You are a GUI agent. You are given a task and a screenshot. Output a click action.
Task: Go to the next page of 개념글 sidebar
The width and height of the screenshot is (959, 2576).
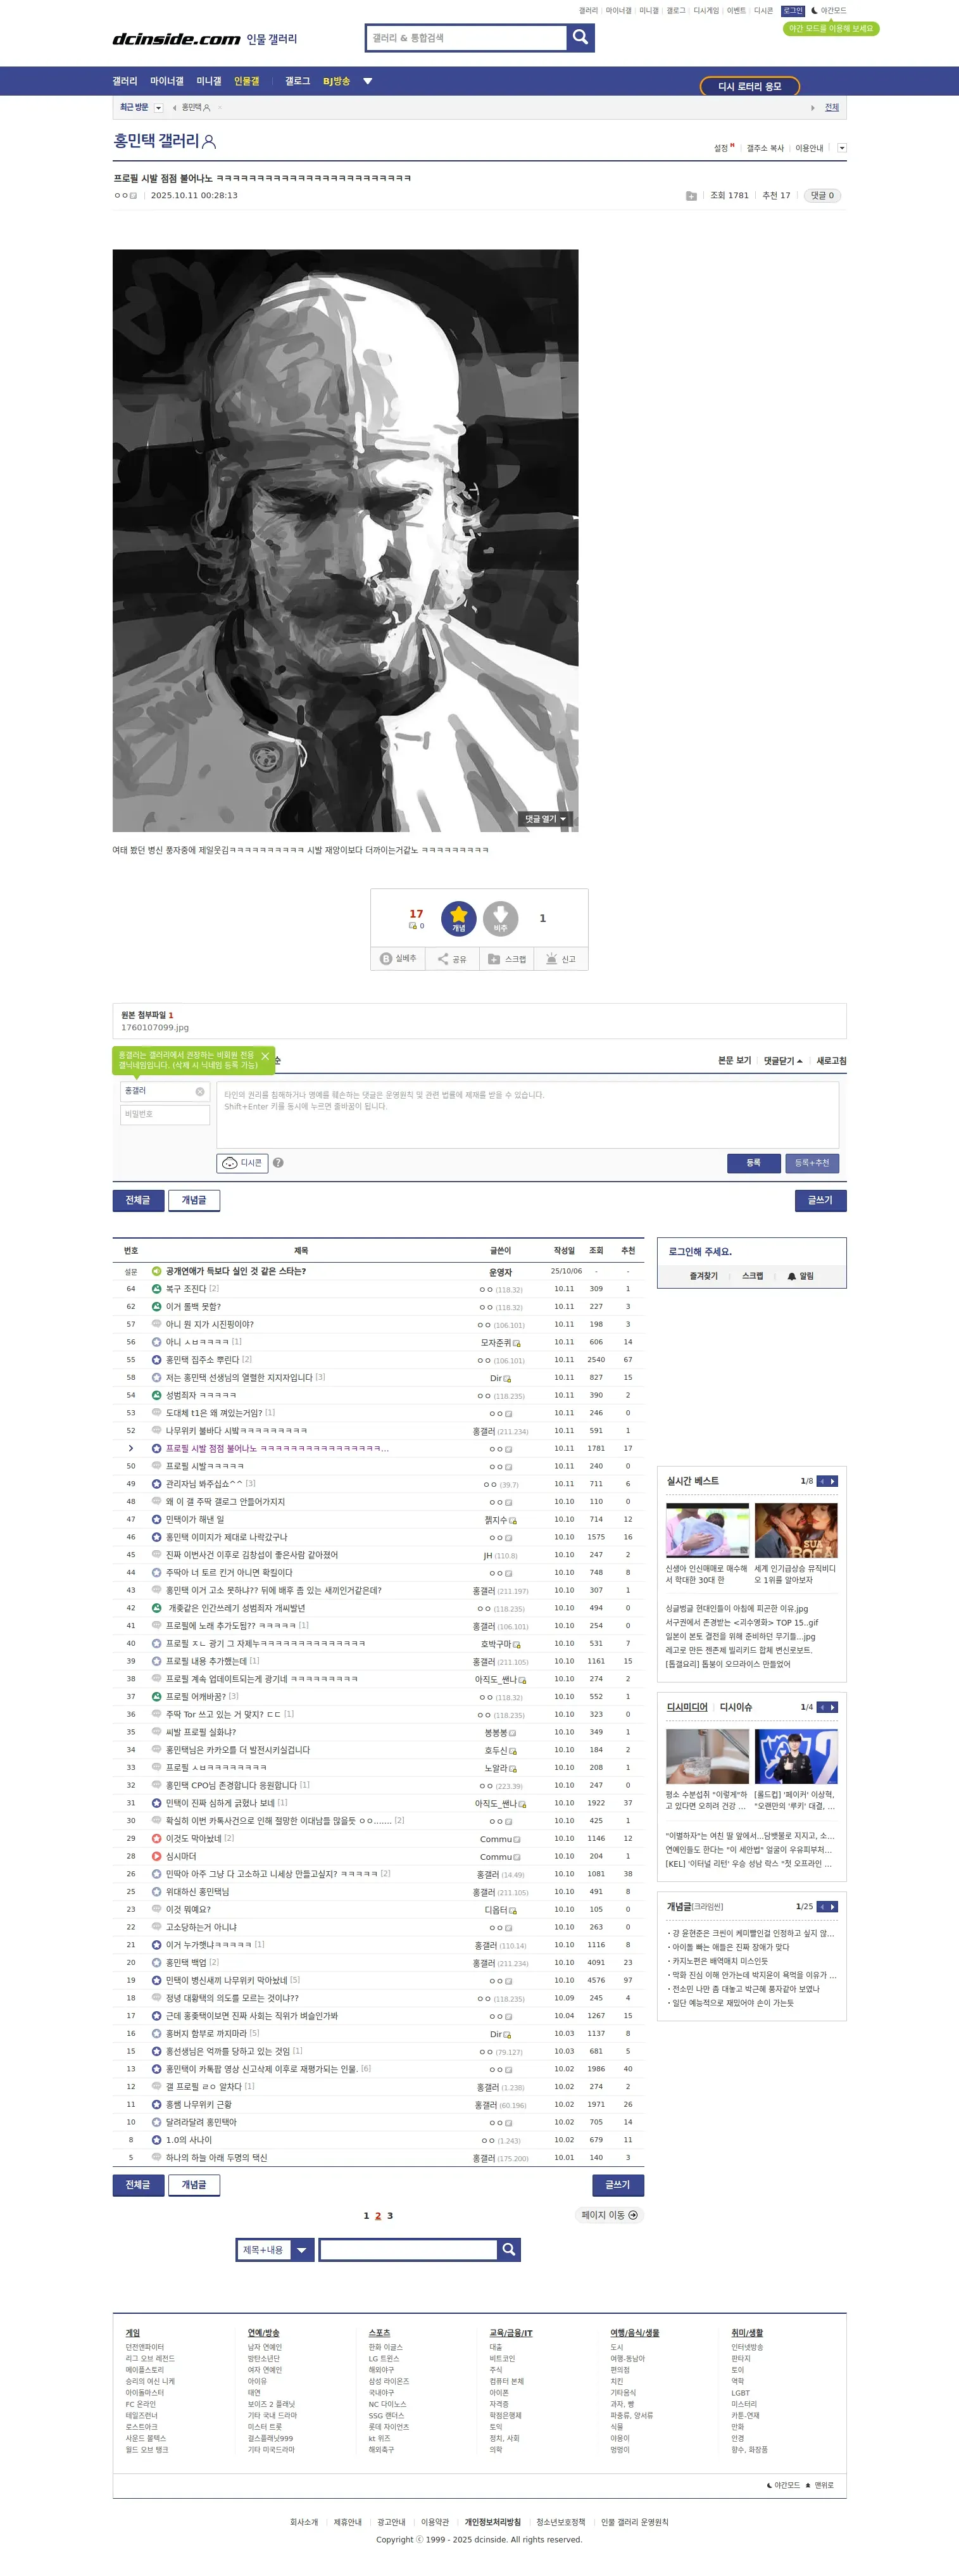pos(833,1907)
